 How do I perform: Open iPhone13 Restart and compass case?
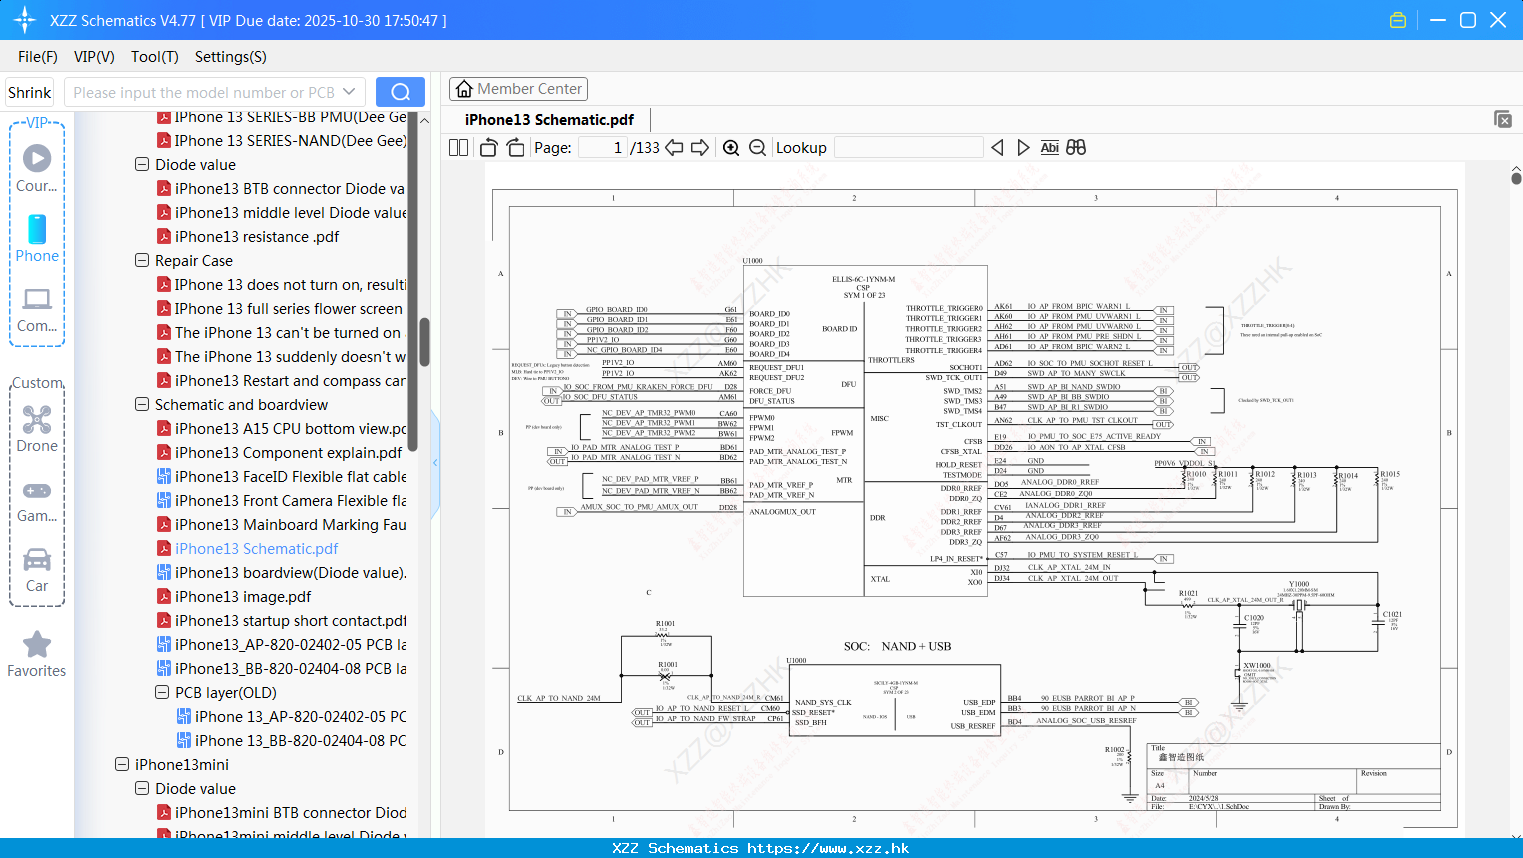[x=281, y=380]
